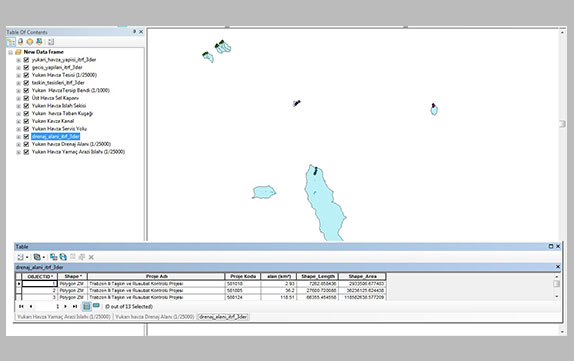The width and height of the screenshot is (574, 361).
Task: Click alan (km²) column header
Action: 279,276
